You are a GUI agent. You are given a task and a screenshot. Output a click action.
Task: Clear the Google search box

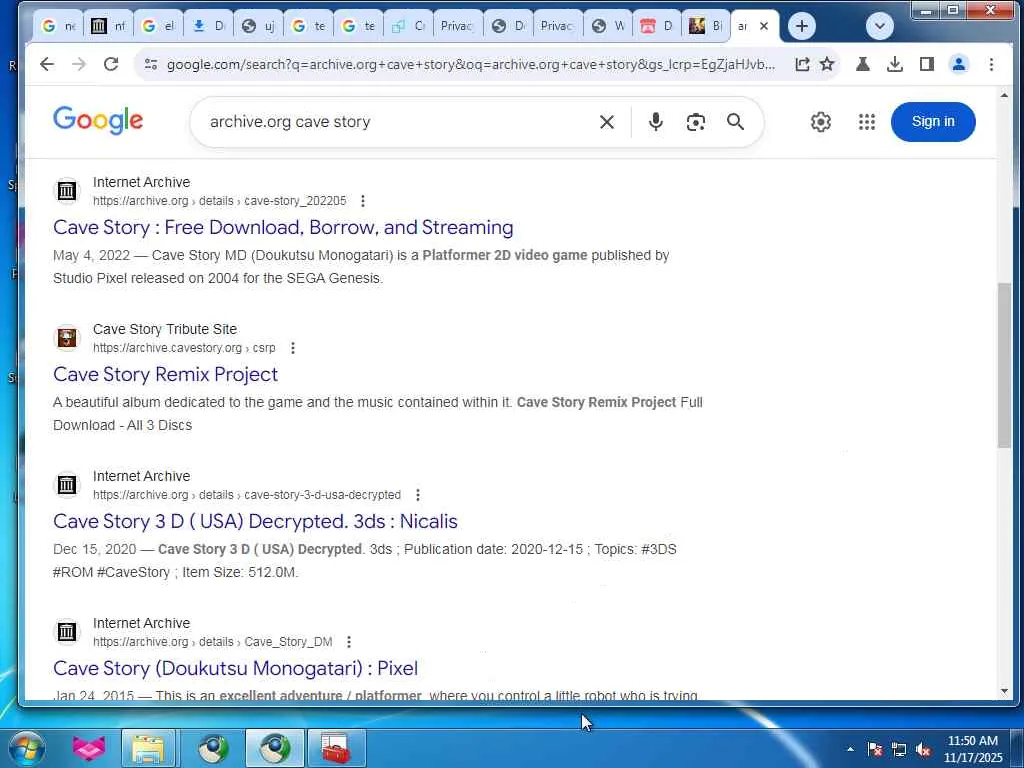coord(607,122)
